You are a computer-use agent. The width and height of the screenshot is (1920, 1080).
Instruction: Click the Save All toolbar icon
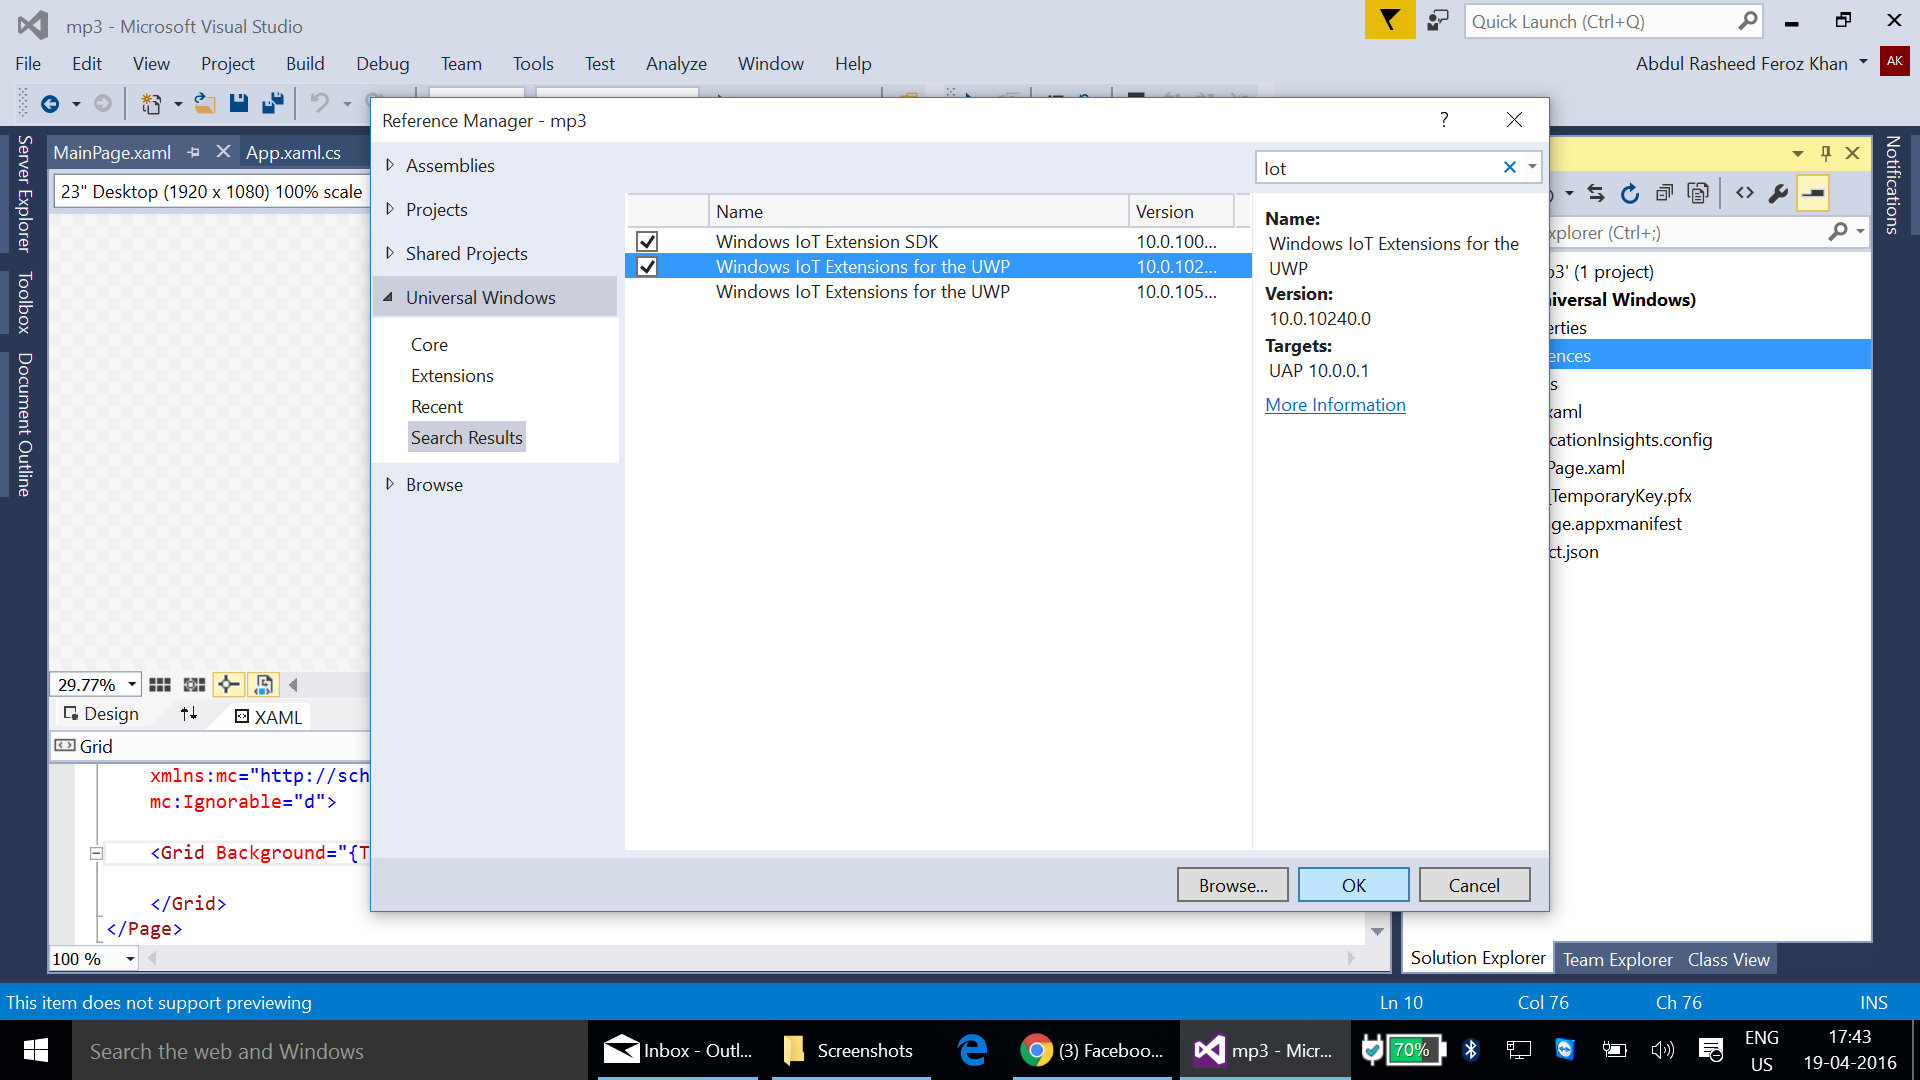tap(272, 103)
